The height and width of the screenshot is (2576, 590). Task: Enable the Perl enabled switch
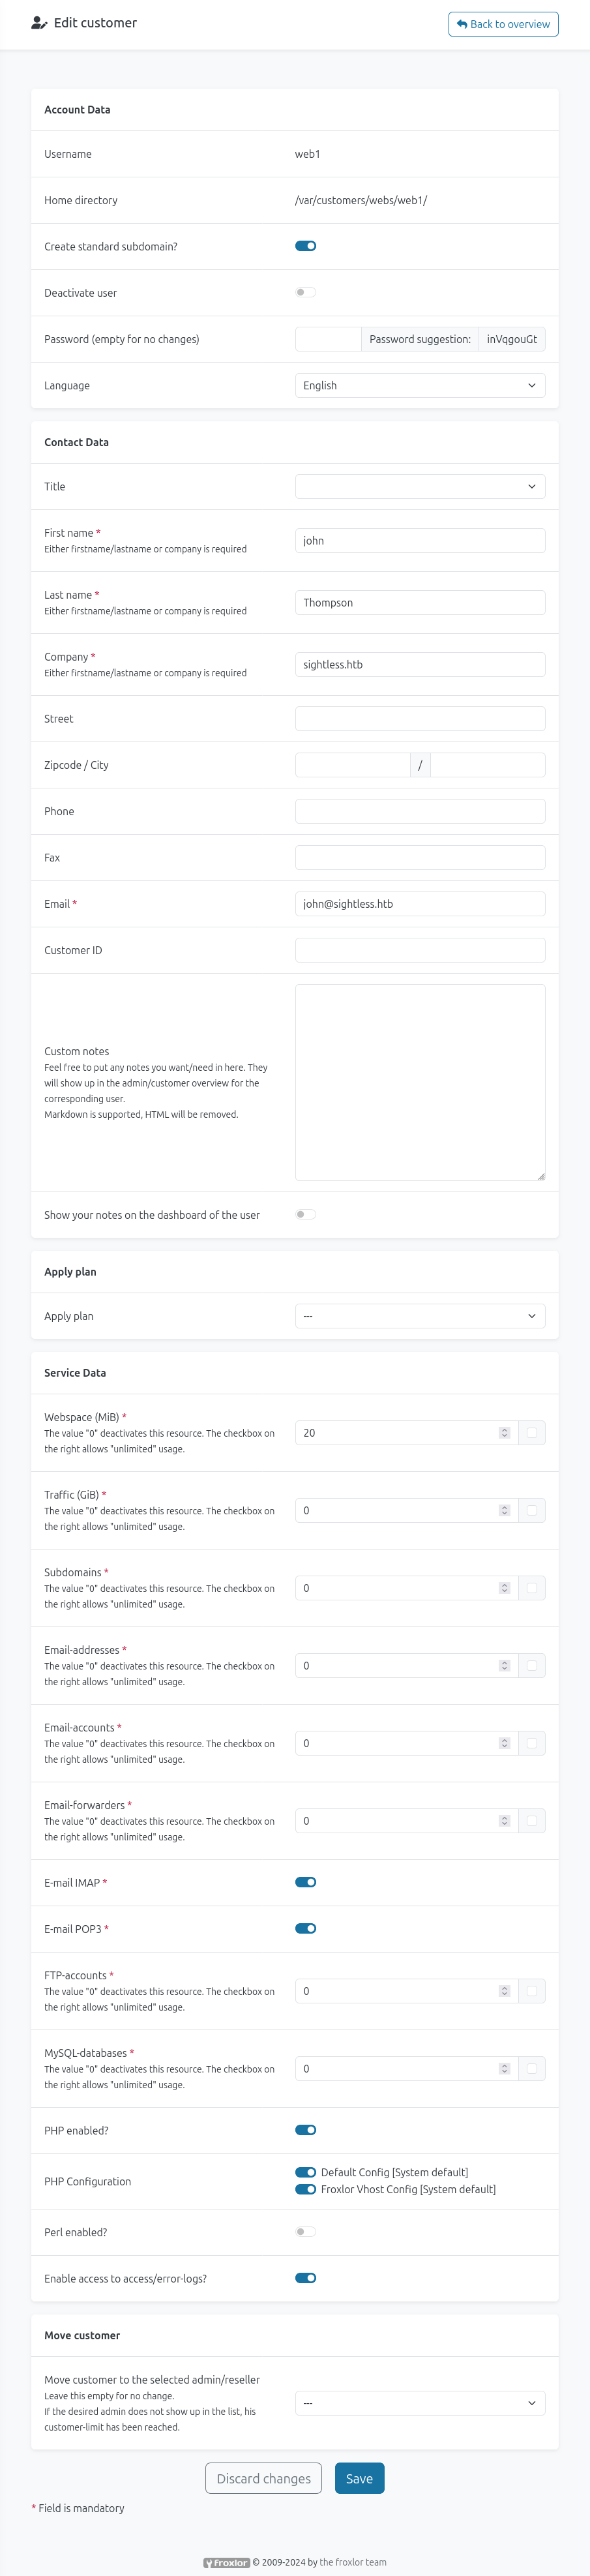pos(306,2231)
